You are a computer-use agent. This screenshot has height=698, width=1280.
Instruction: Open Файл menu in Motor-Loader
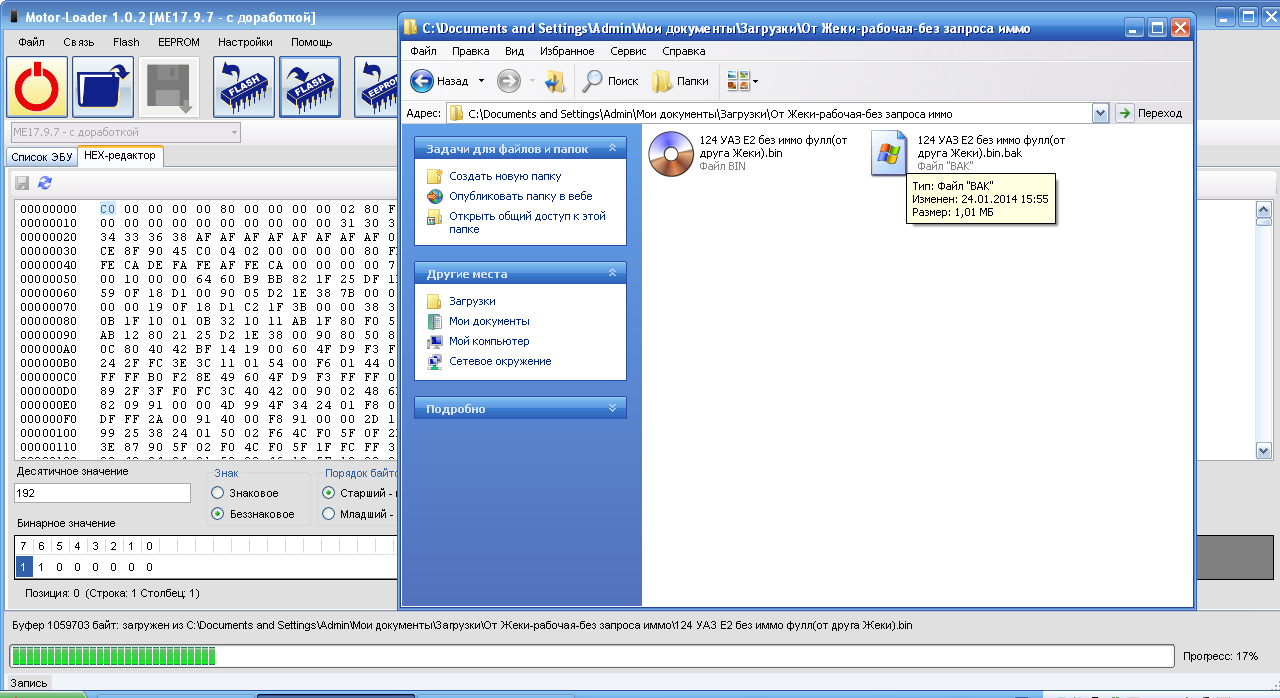coord(31,42)
